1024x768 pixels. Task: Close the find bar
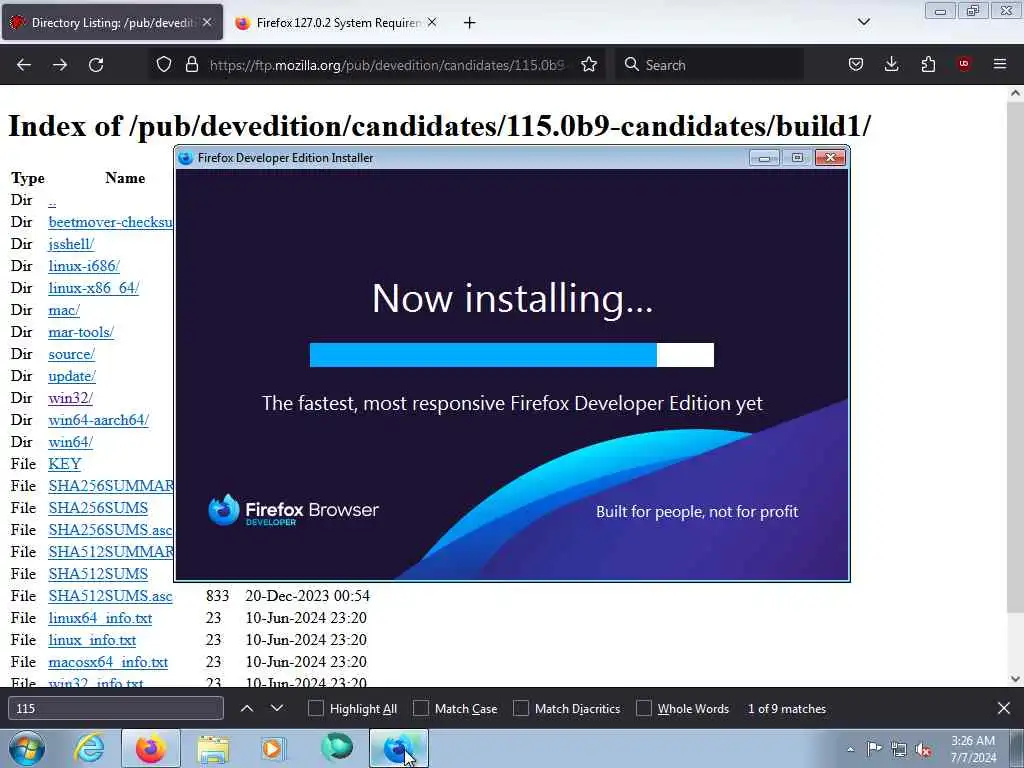(1004, 708)
